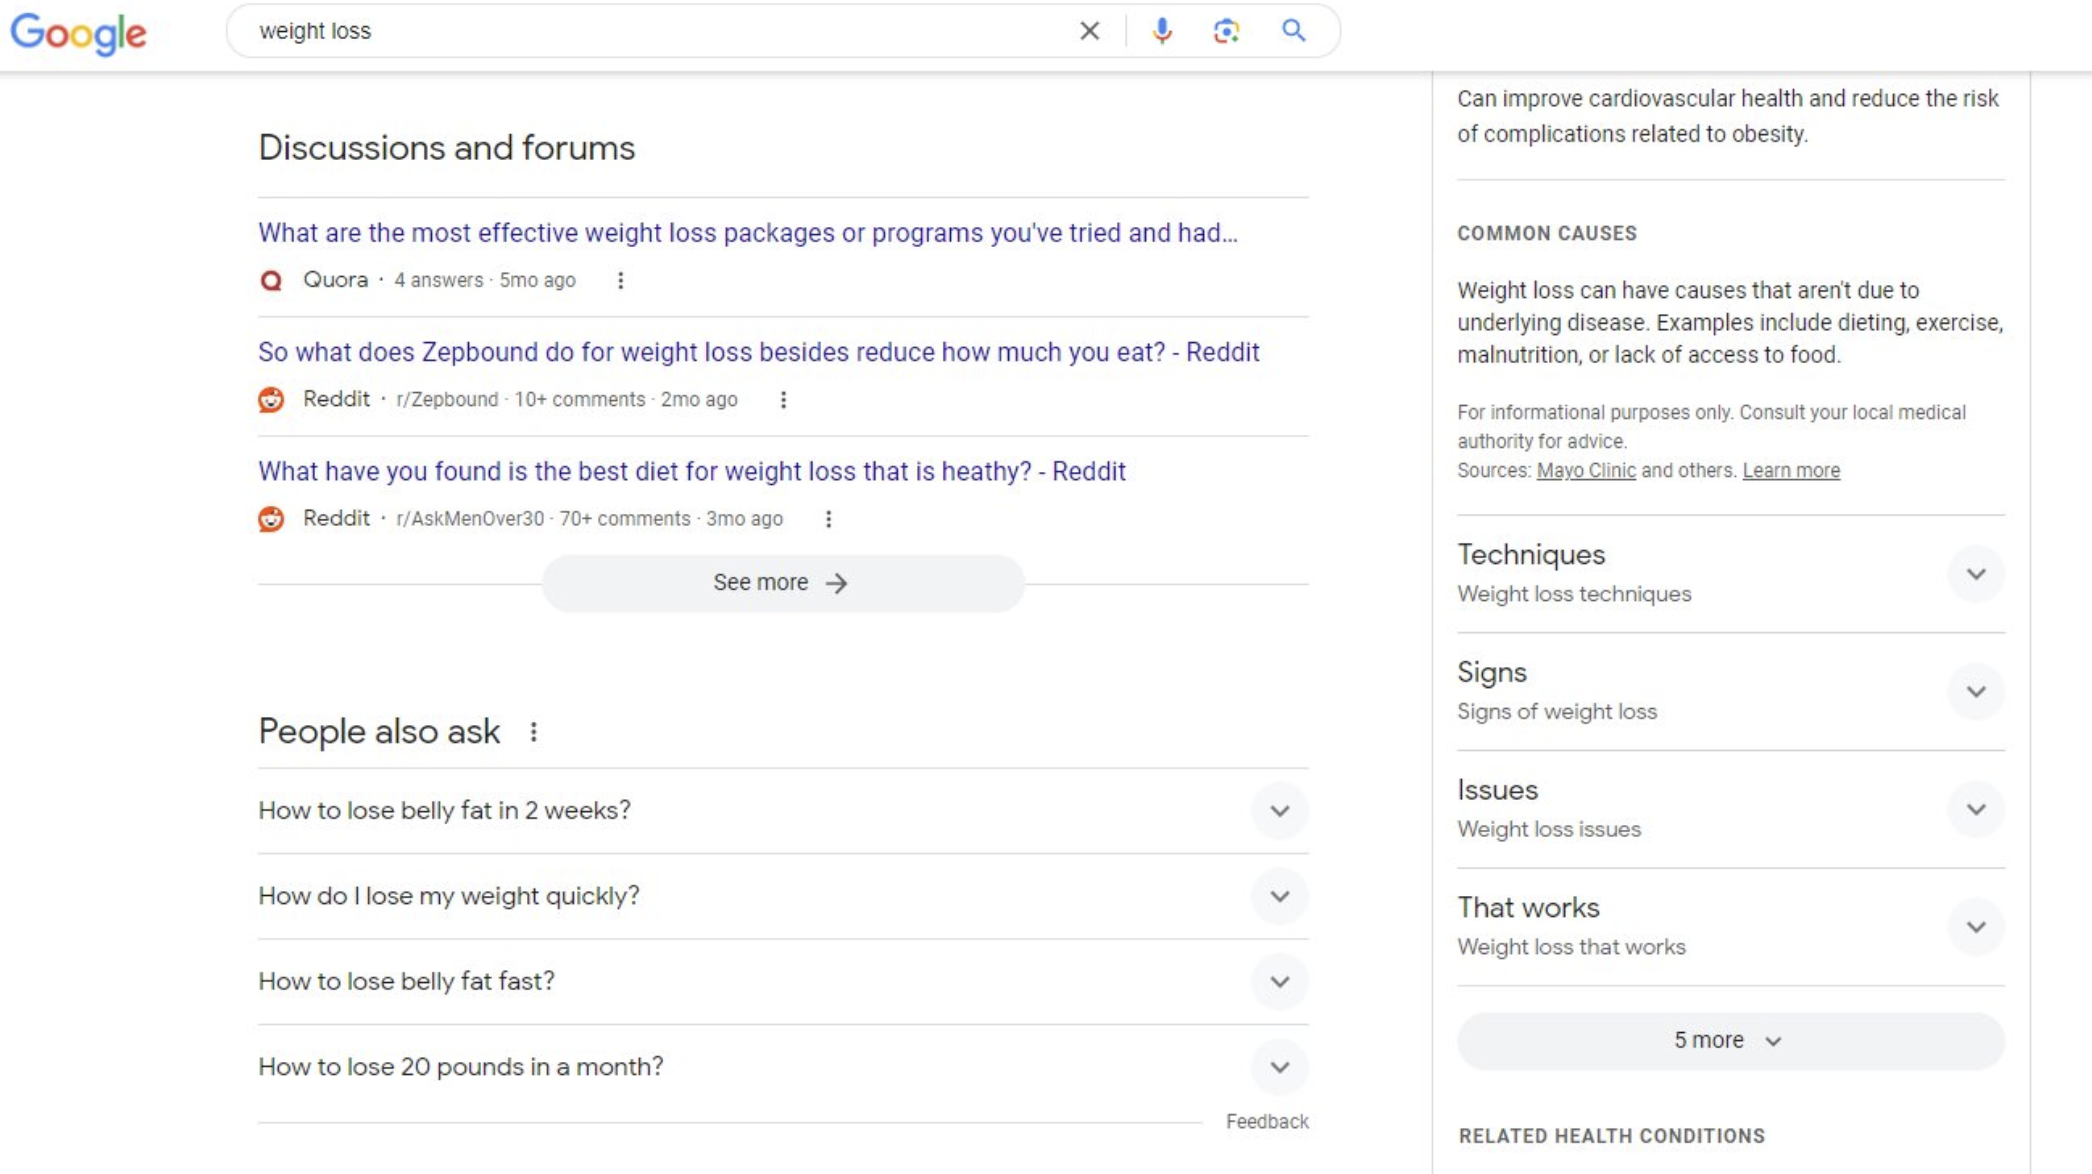Click the Quora icon on the first discussion
This screenshot has height=1174, width=2092.
pyautogui.click(x=270, y=280)
